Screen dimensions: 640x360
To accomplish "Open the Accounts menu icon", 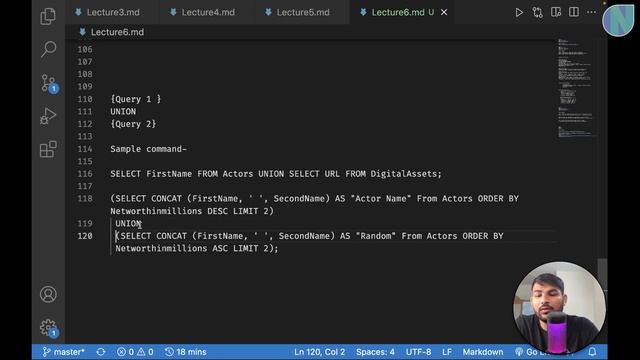I will point(48,294).
